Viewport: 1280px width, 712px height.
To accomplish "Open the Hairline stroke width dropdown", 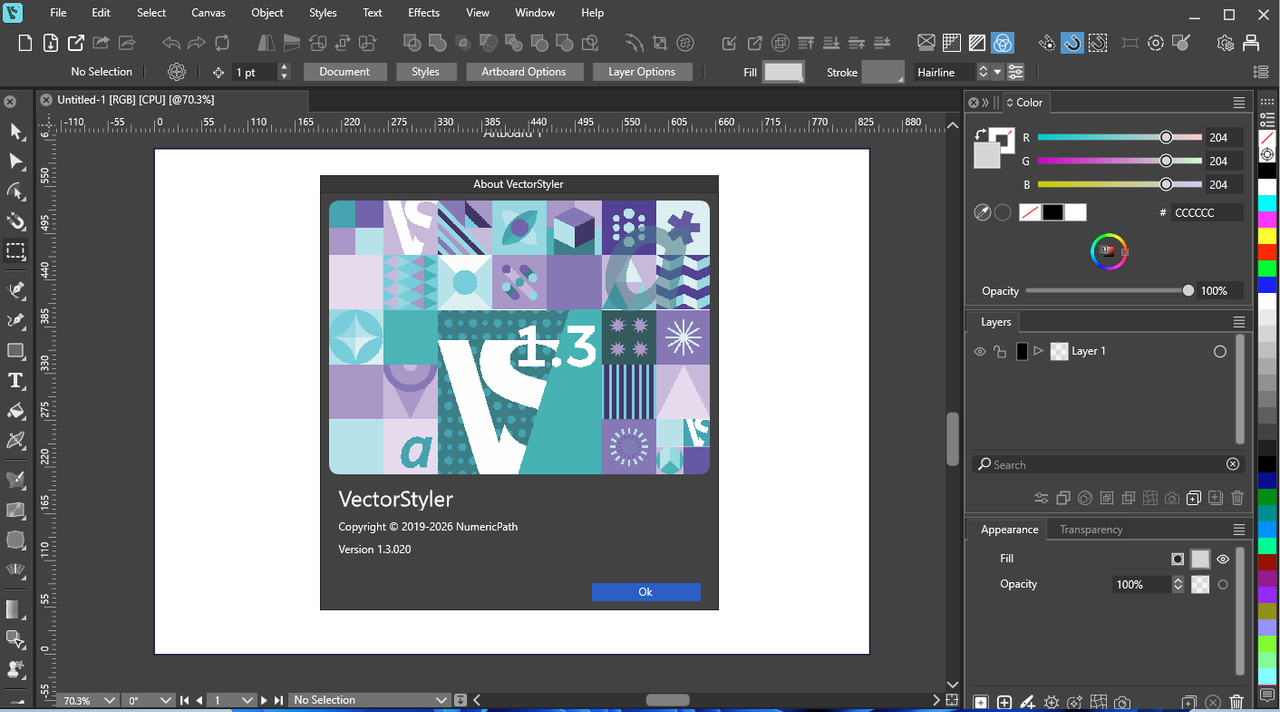I will point(951,72).
